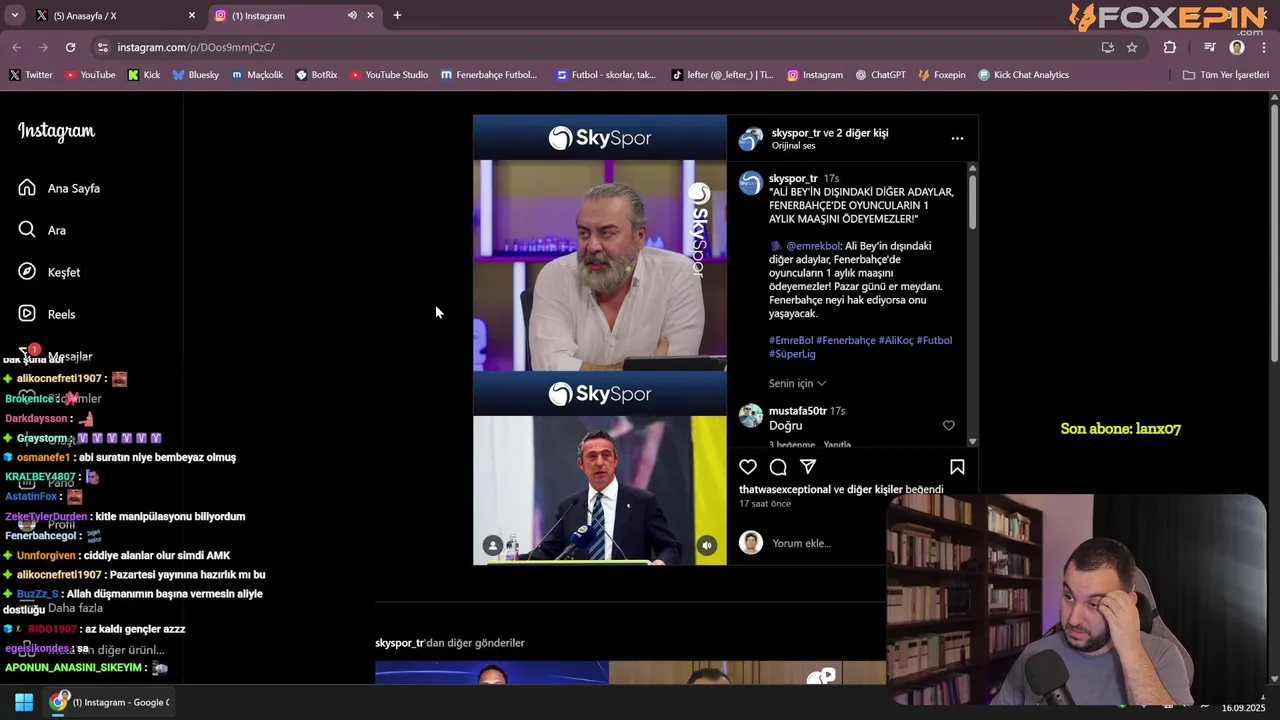
Task: Open the Windows Start button
Action: pos(24,702)
